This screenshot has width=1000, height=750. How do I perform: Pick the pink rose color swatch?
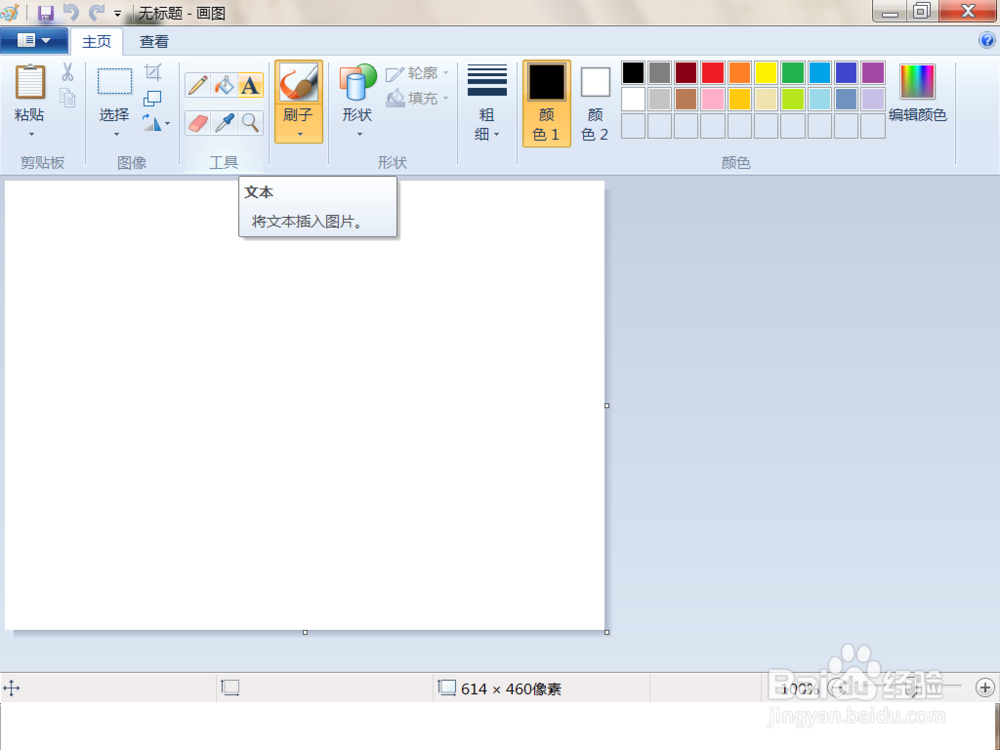click(713, 99)
